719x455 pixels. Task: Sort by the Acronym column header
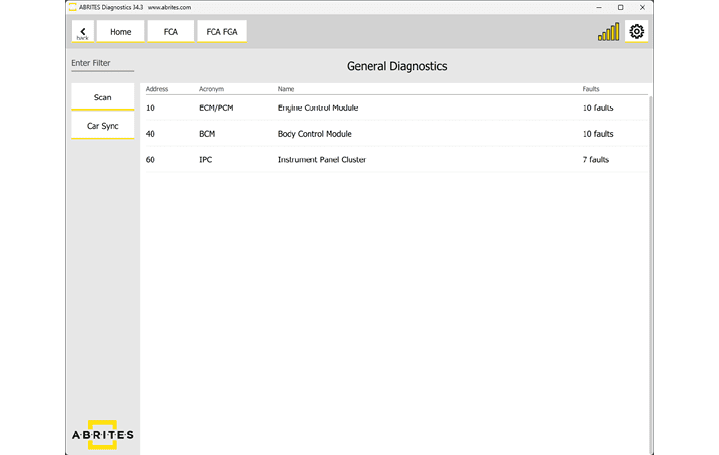pos(211,89)
